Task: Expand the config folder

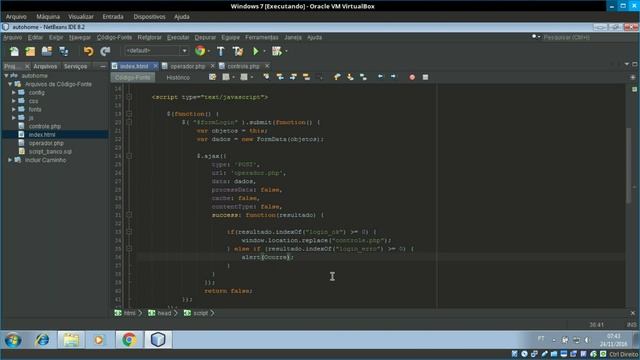Action: coord(13,93)
